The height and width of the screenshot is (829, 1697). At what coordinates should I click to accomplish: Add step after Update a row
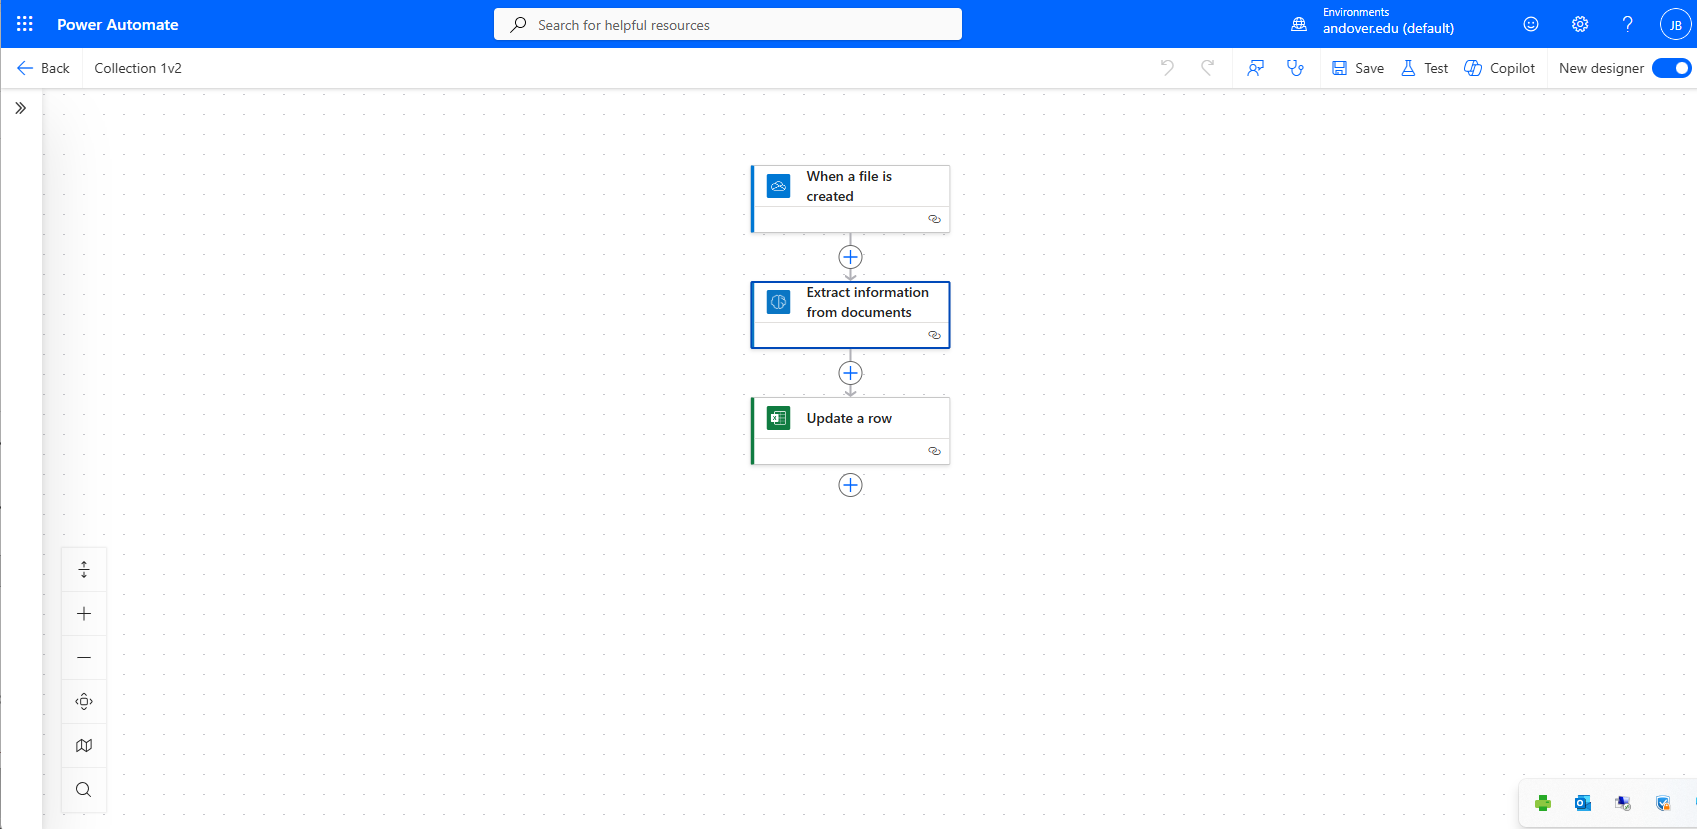pyautogui.click(x=850, y=485)
